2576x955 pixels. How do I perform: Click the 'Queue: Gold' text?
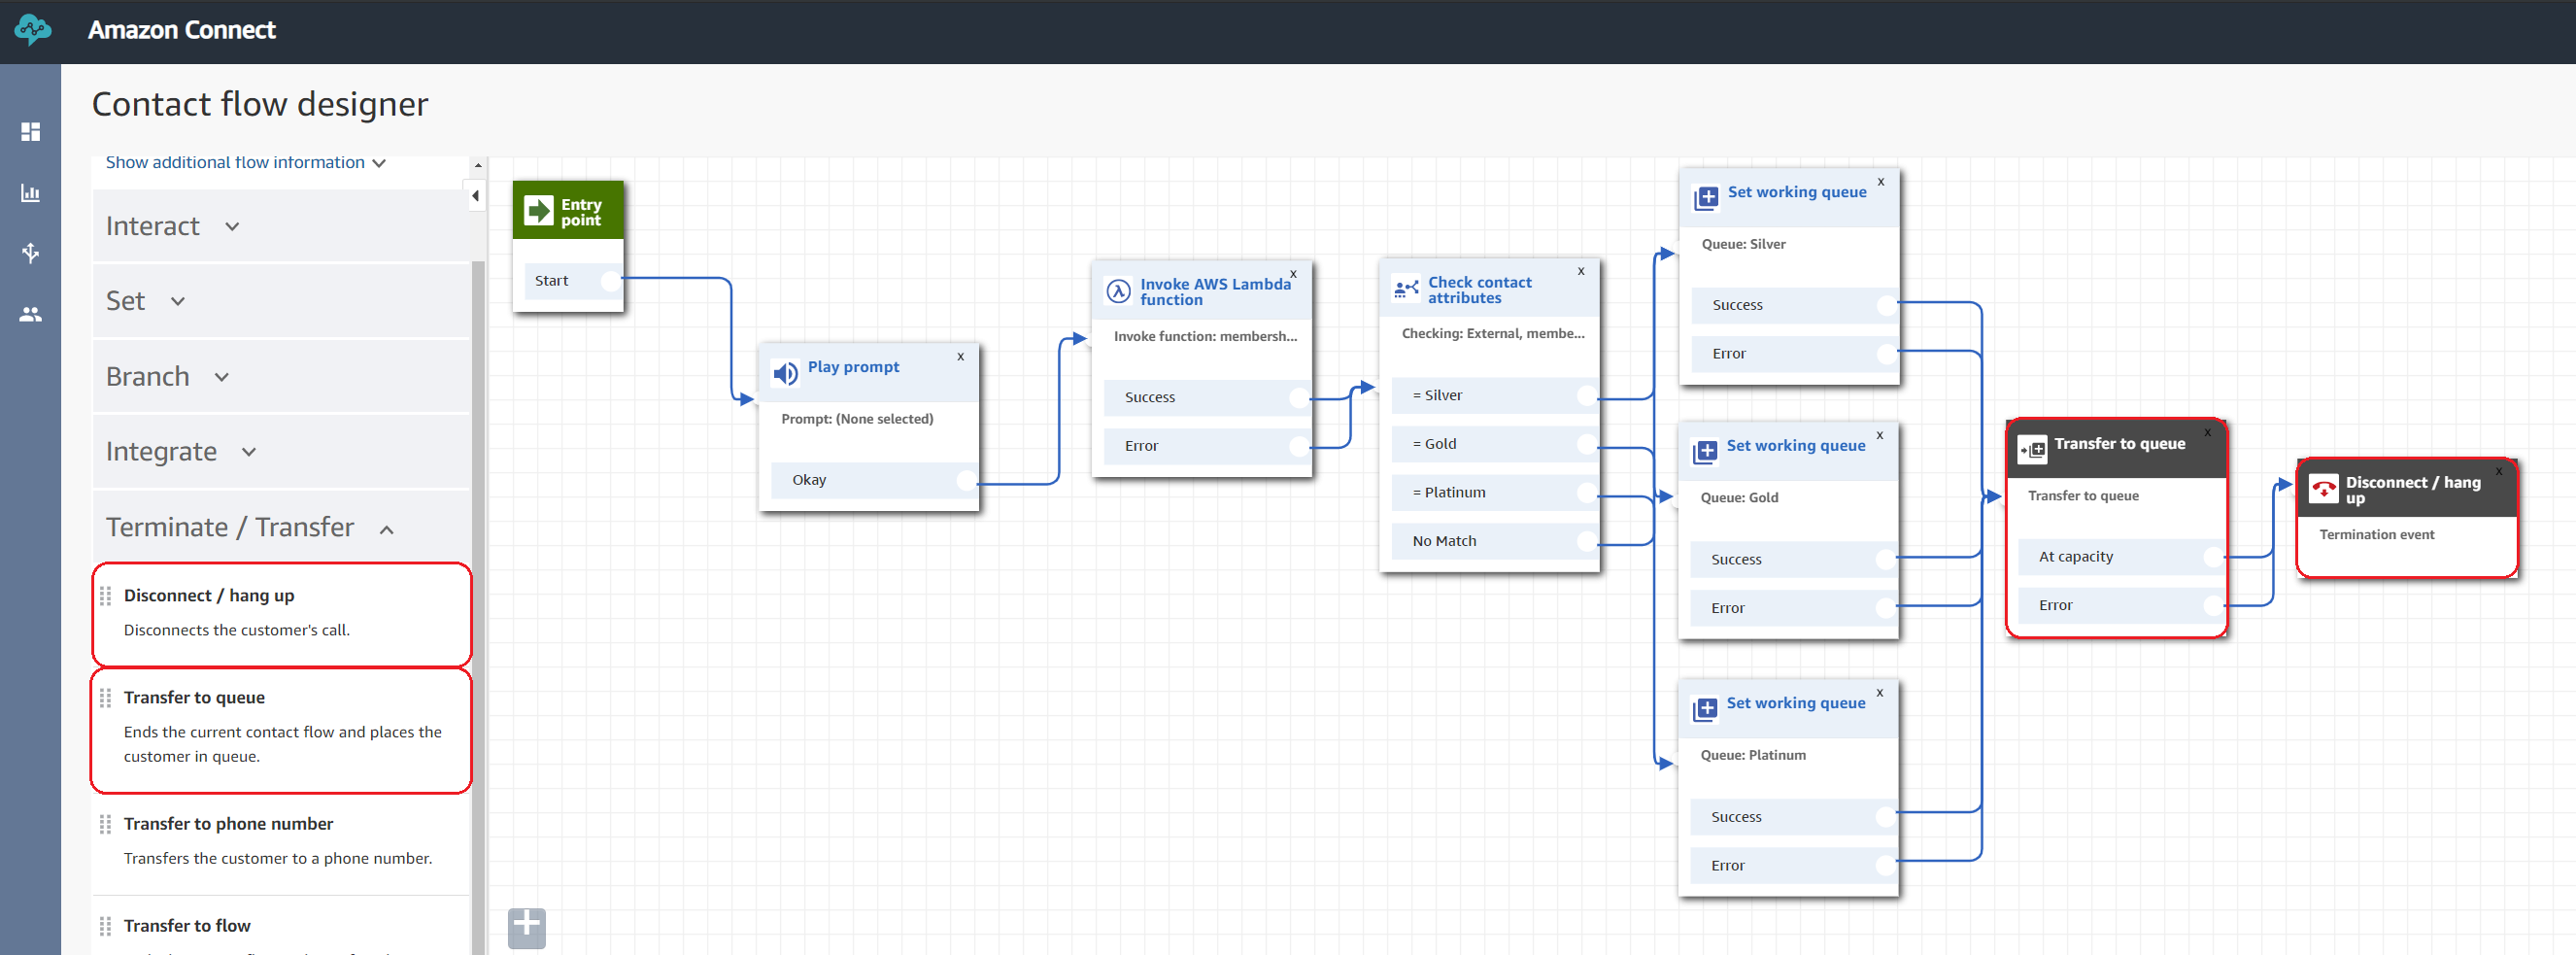[1739, 498]
